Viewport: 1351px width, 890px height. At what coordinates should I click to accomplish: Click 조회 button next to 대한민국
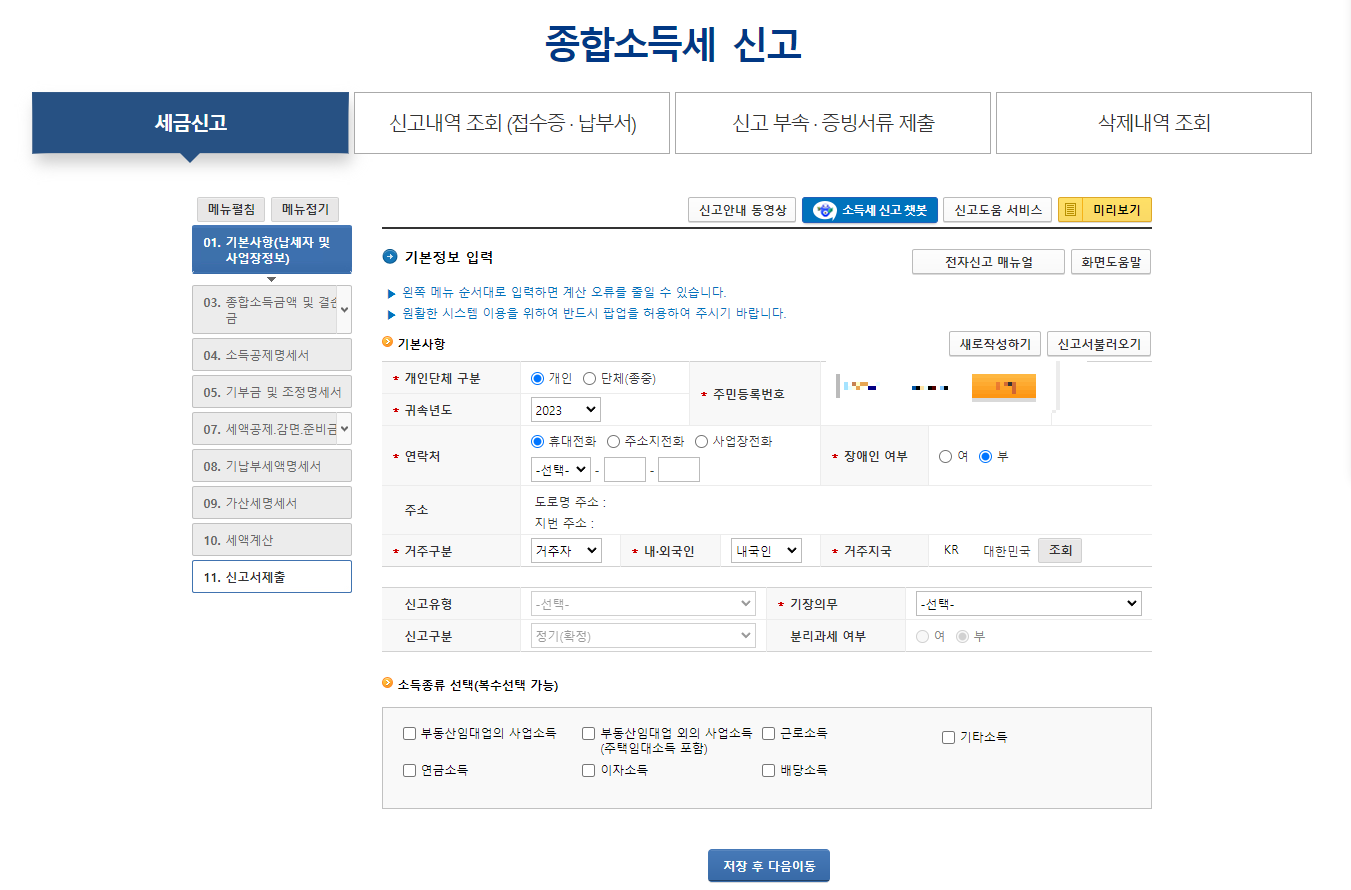[1060, 550]
